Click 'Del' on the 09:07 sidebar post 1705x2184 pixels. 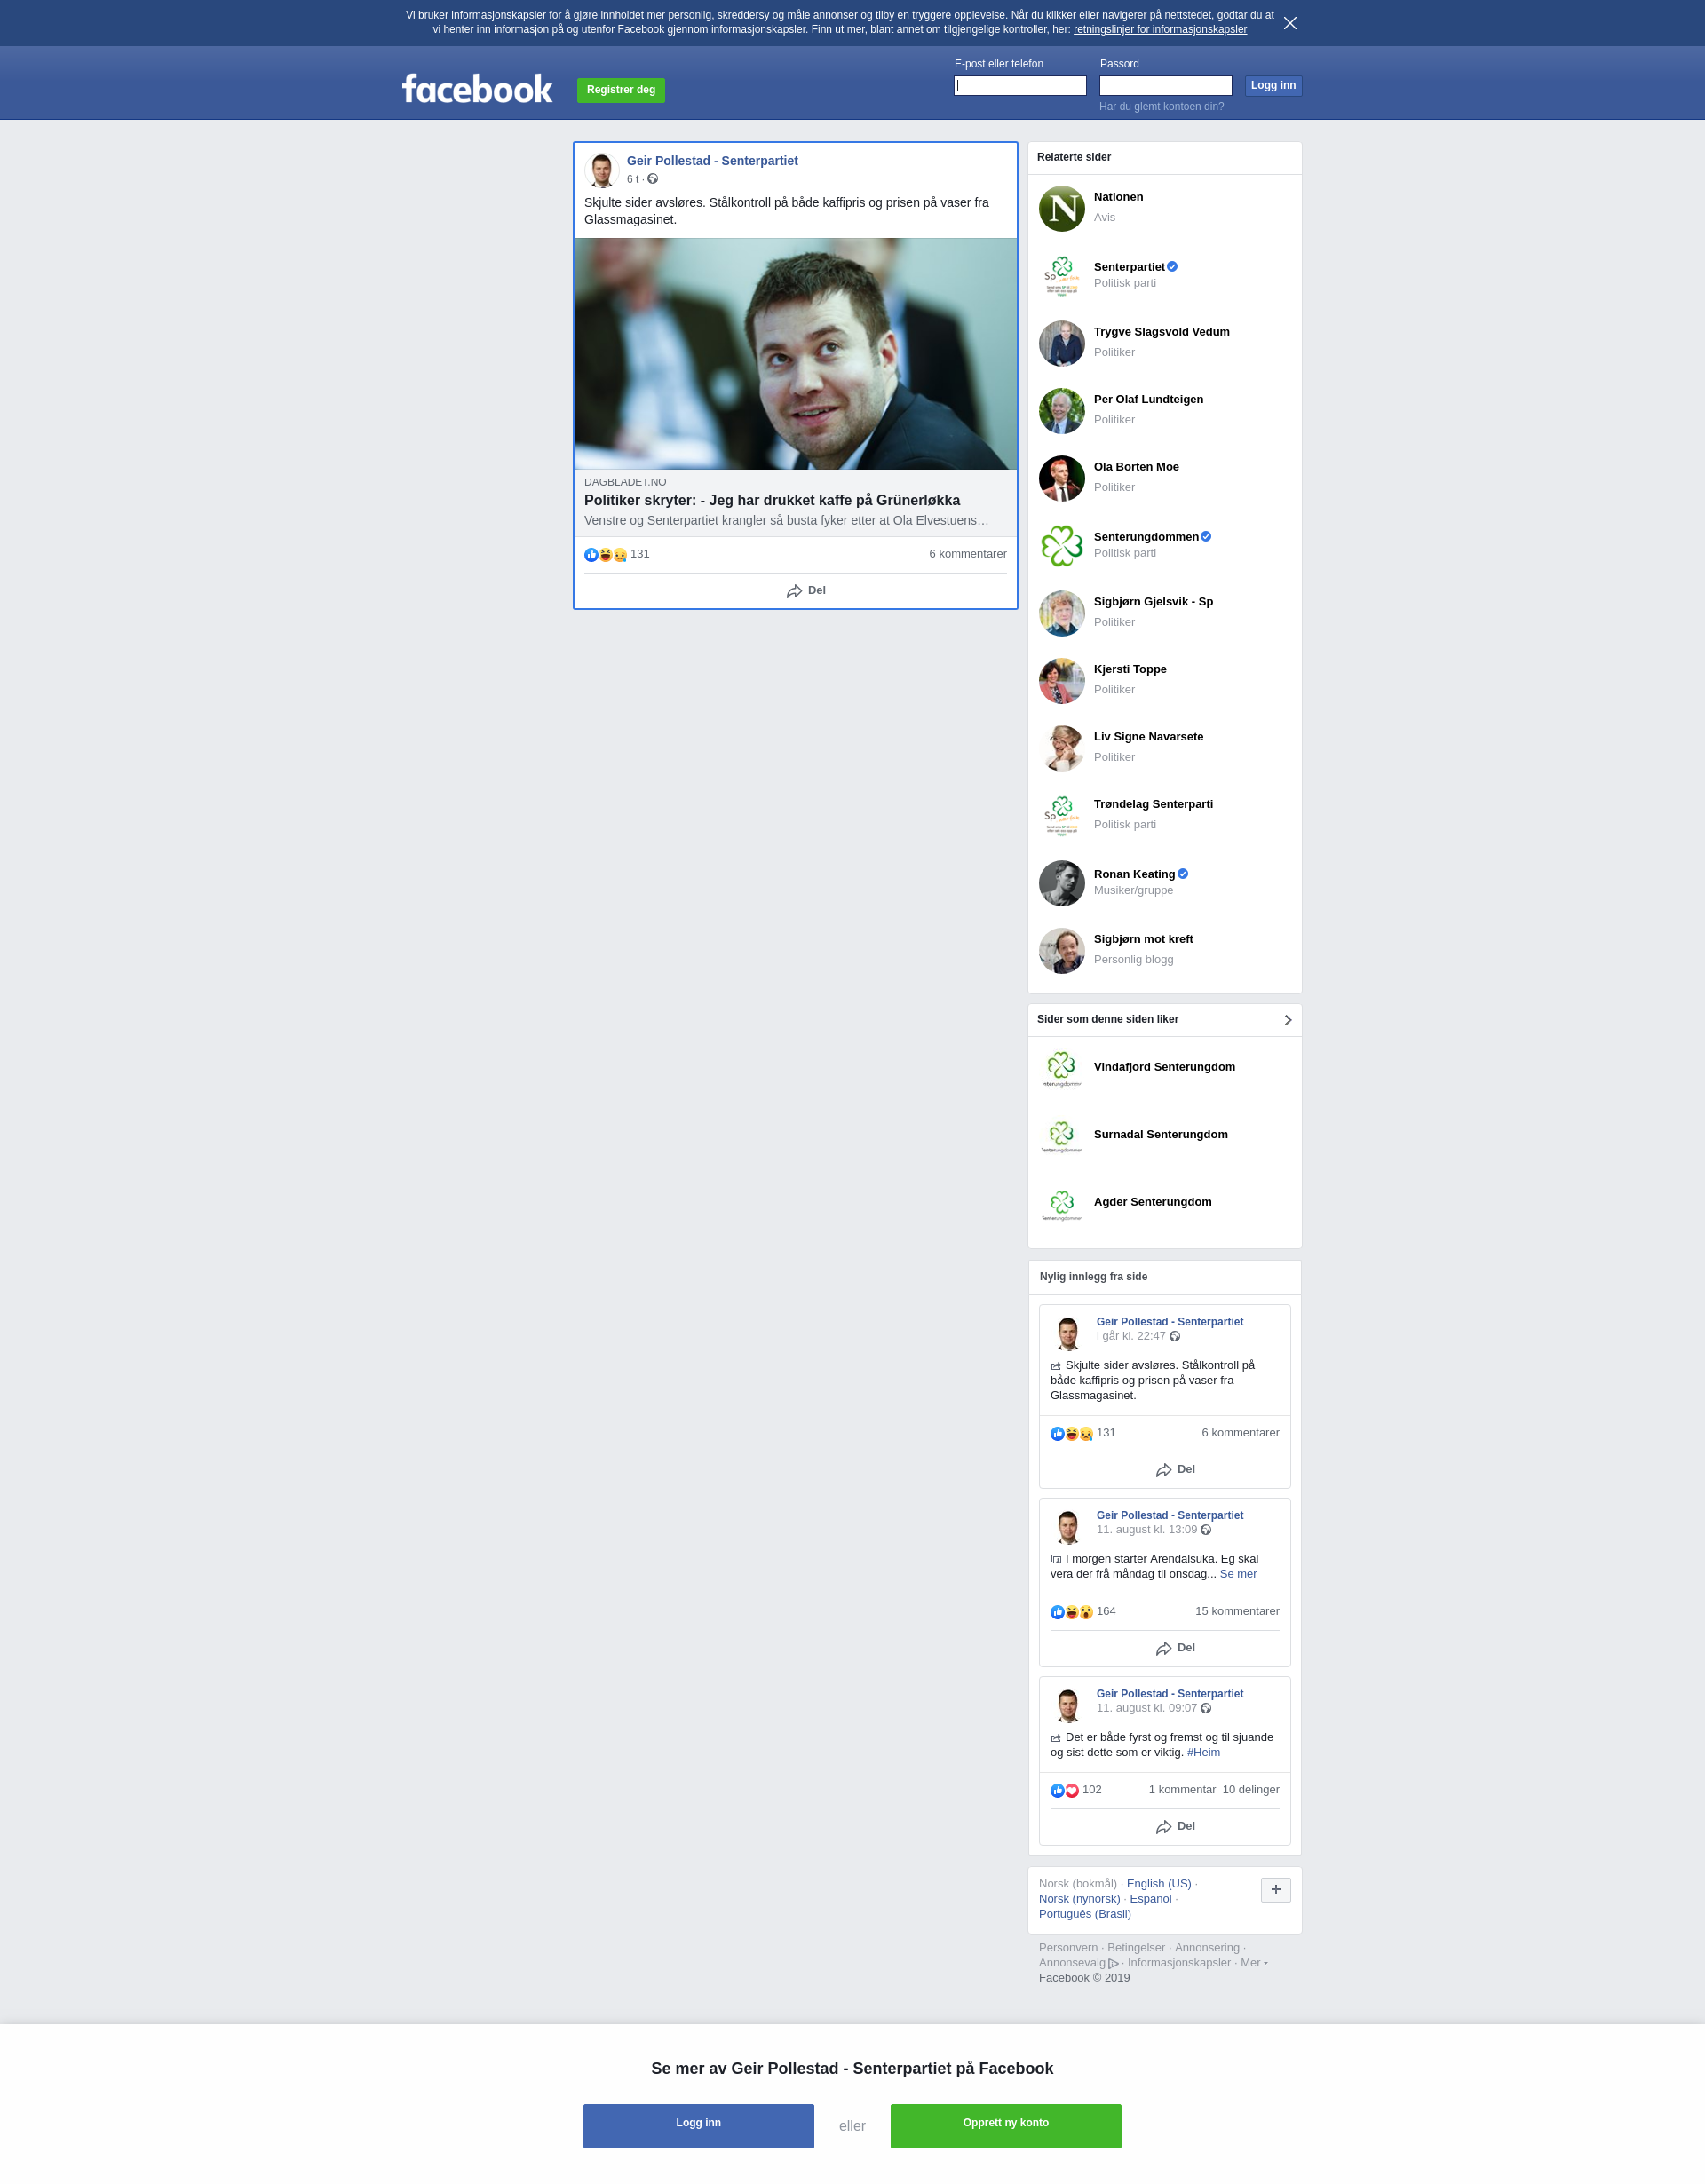1175,1826
